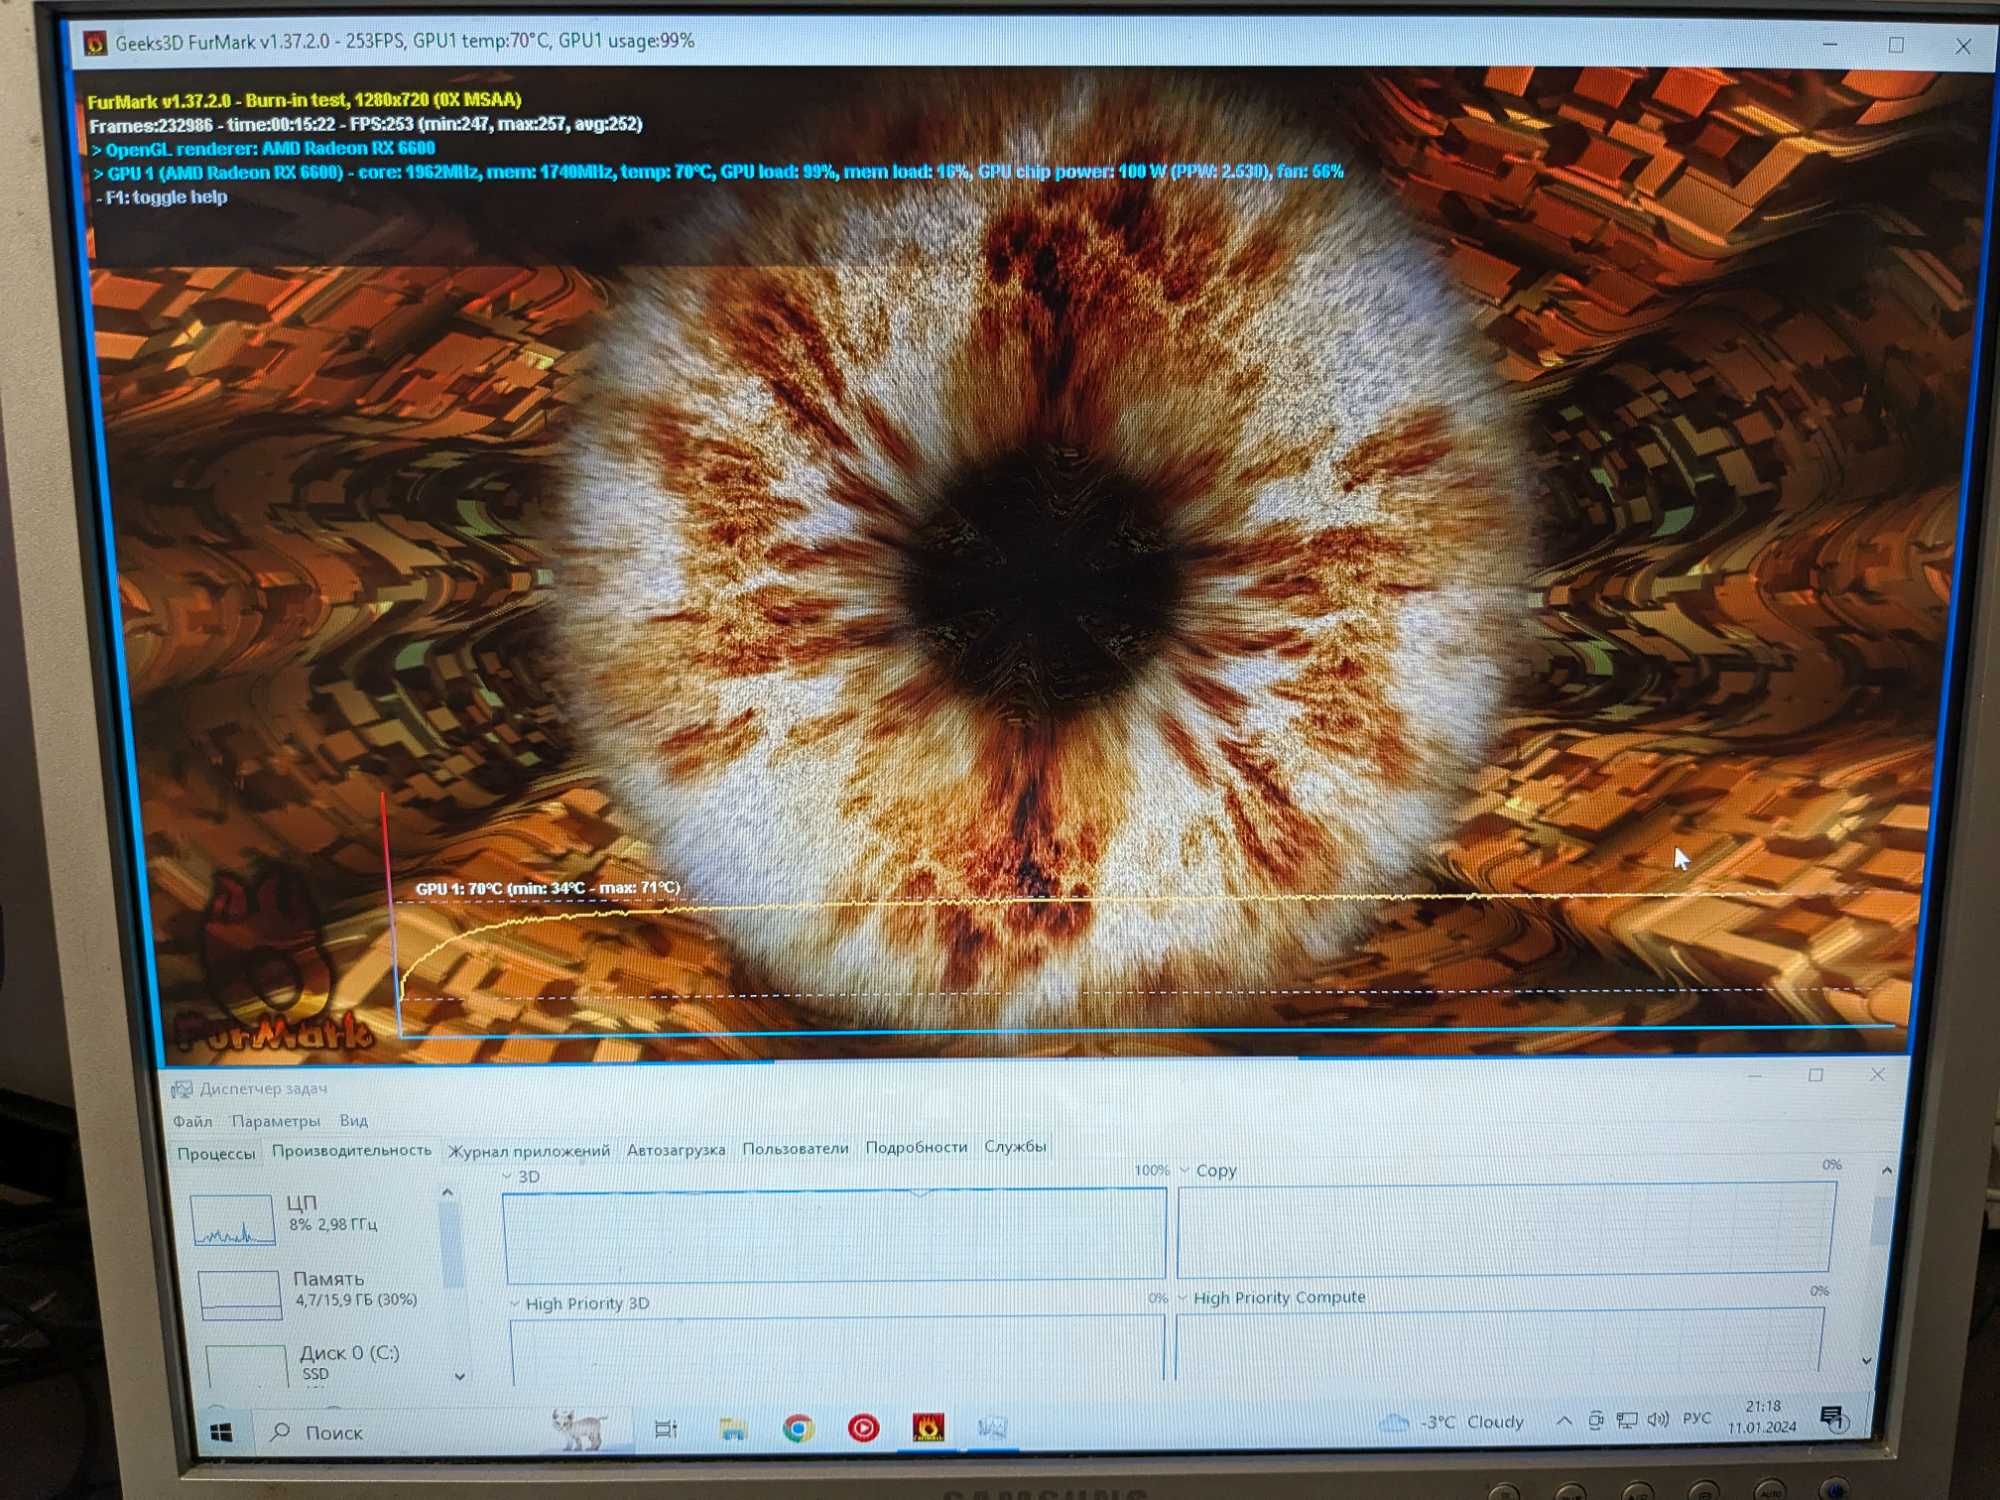2000x1500 pixels.
Task: Select the Производительность tab
Action: pyautogui.click(x=352, y=1151)
